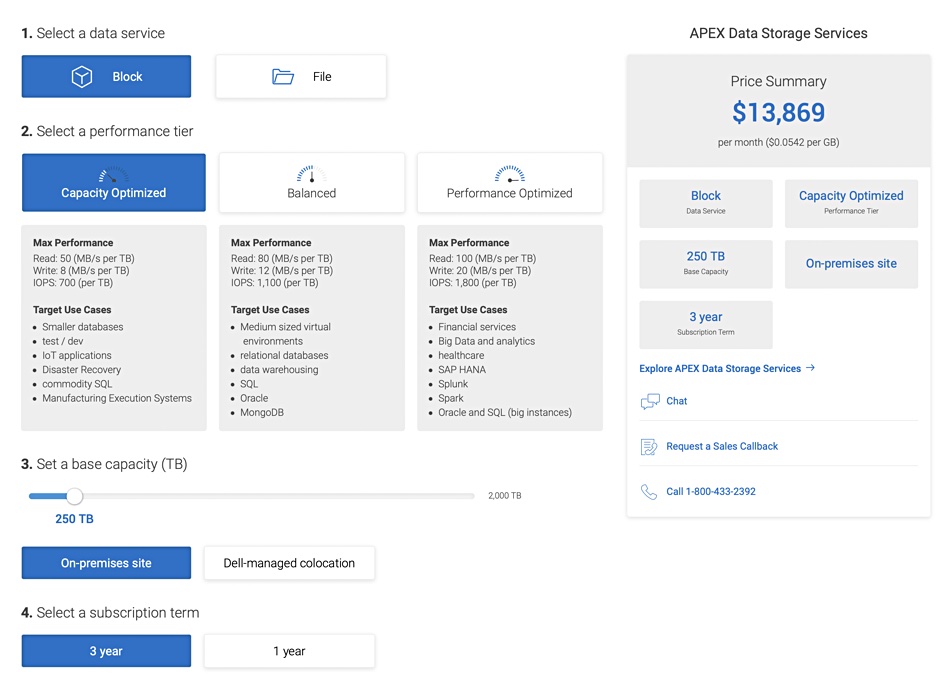
Task: Click the Performance Optimized gauge icon
Action: point(509,174)
